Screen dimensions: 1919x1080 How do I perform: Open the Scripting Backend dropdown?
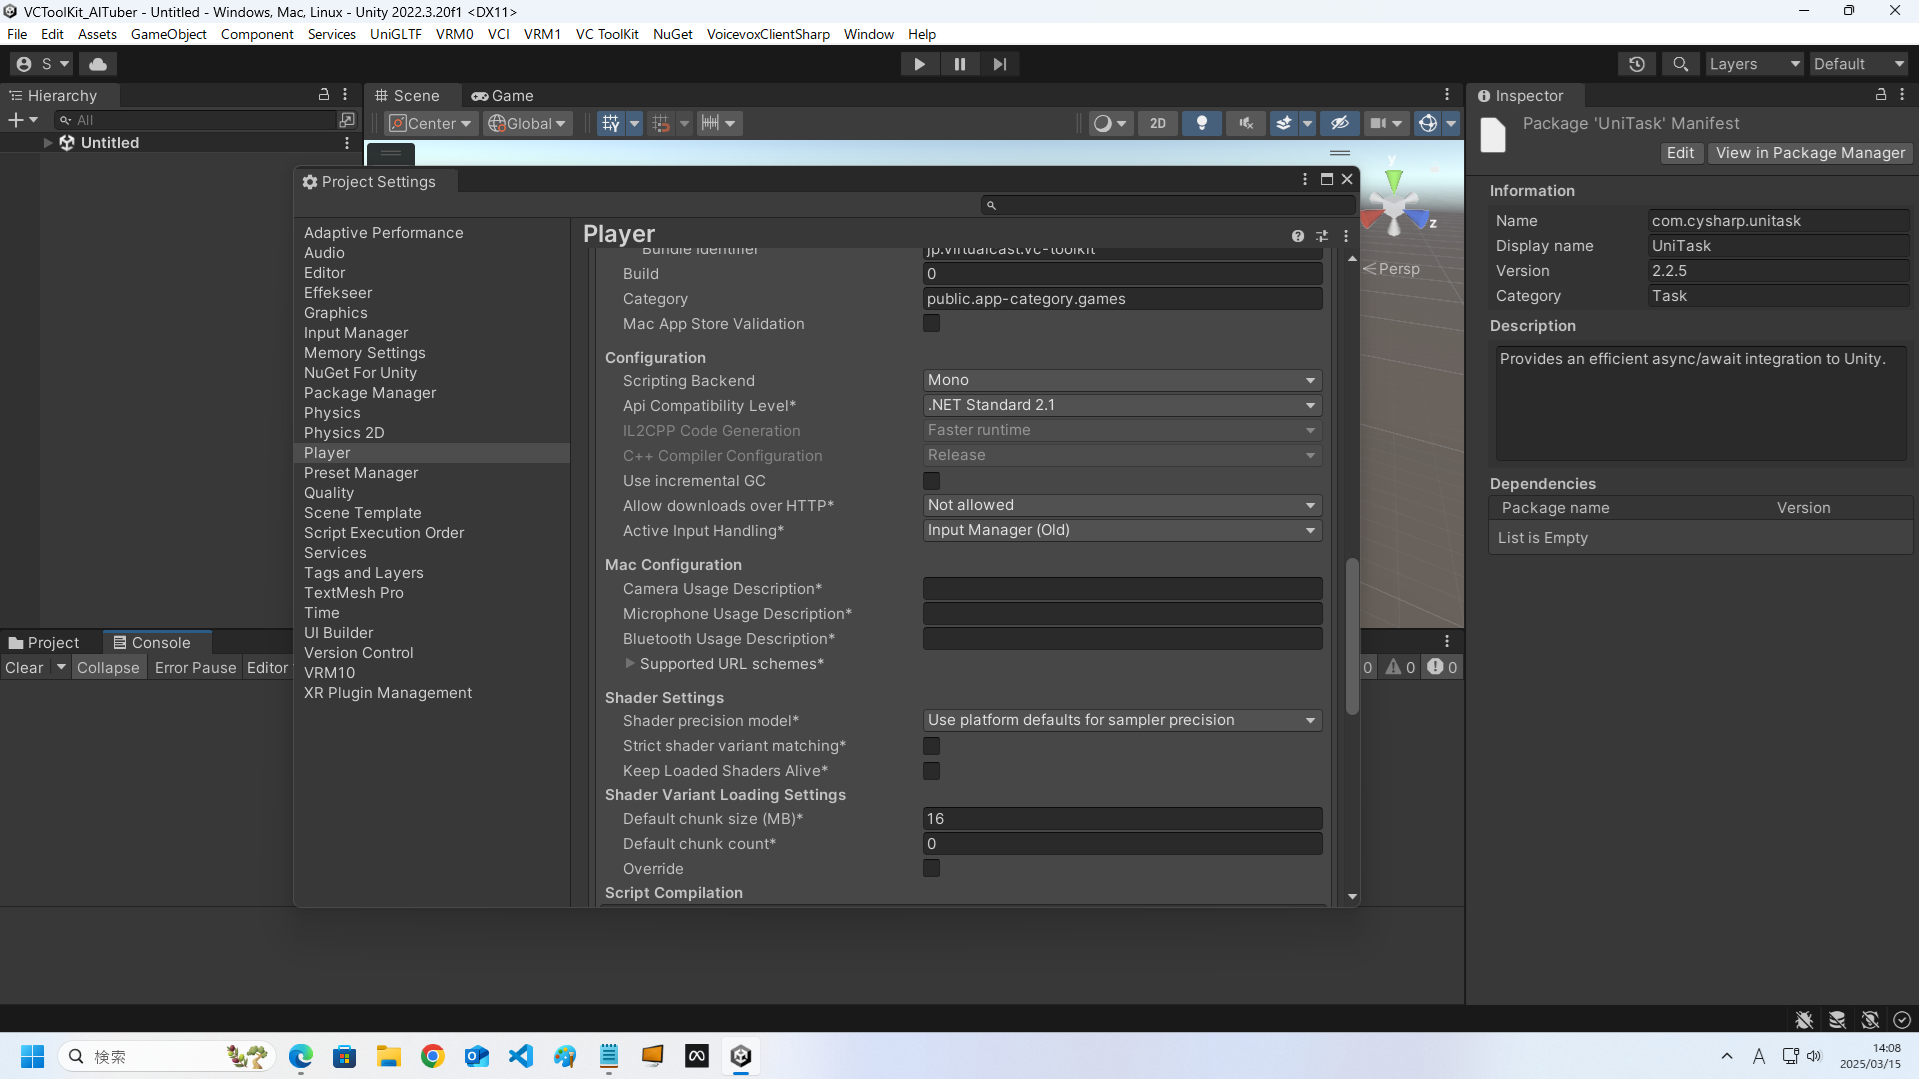point(1121,380)
